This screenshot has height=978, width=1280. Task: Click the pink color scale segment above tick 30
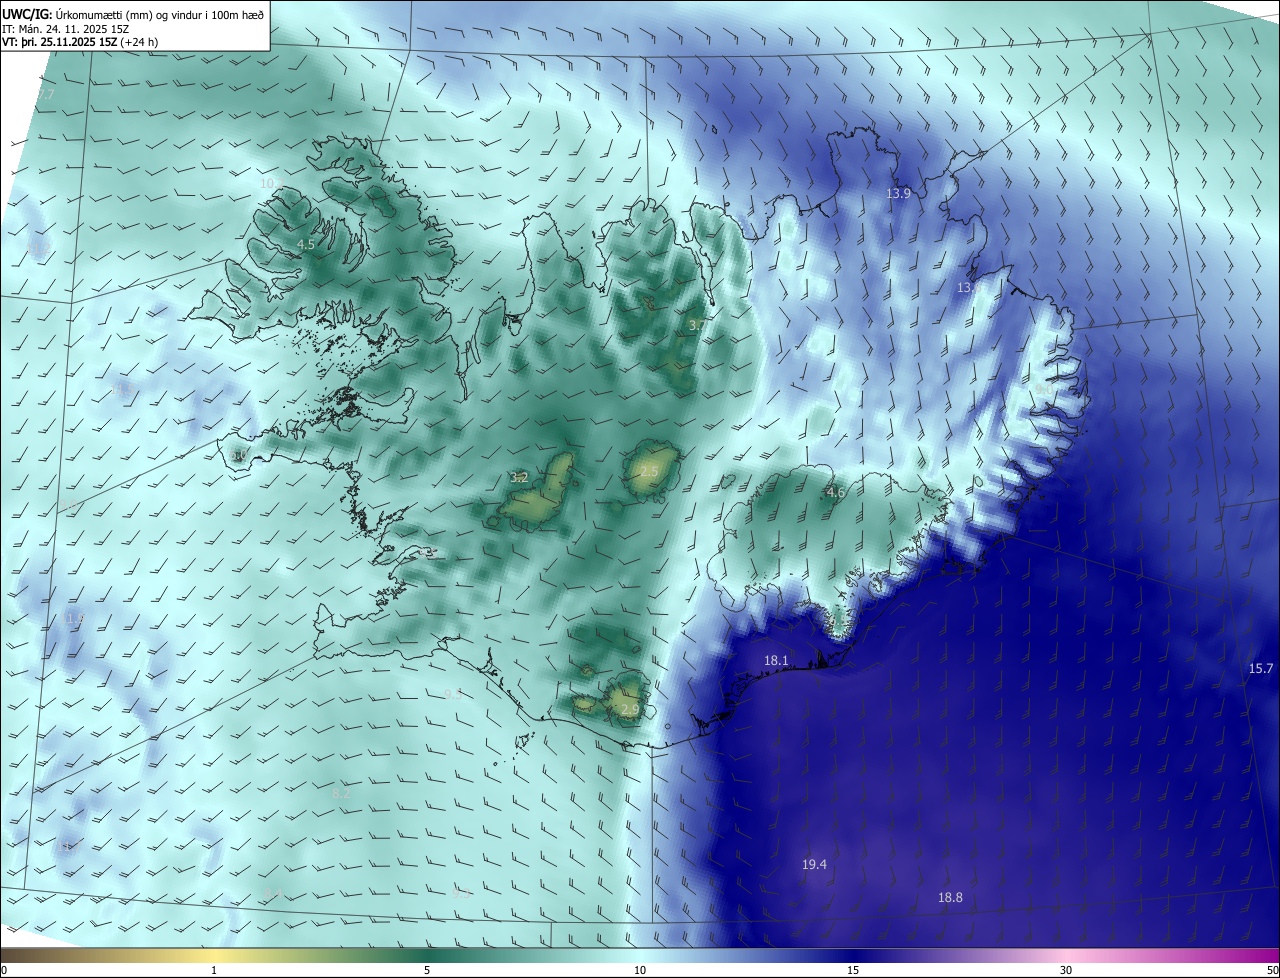coord(1066,955)
